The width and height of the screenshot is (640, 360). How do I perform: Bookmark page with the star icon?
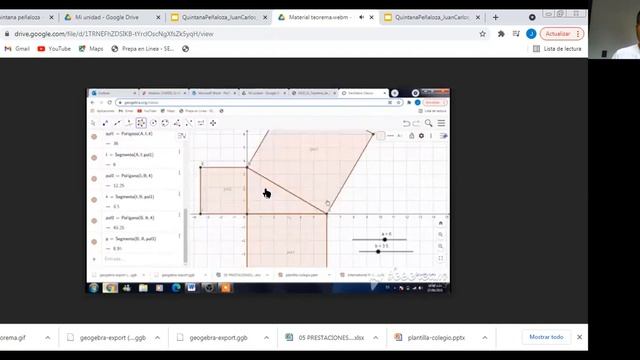(482, 34)
